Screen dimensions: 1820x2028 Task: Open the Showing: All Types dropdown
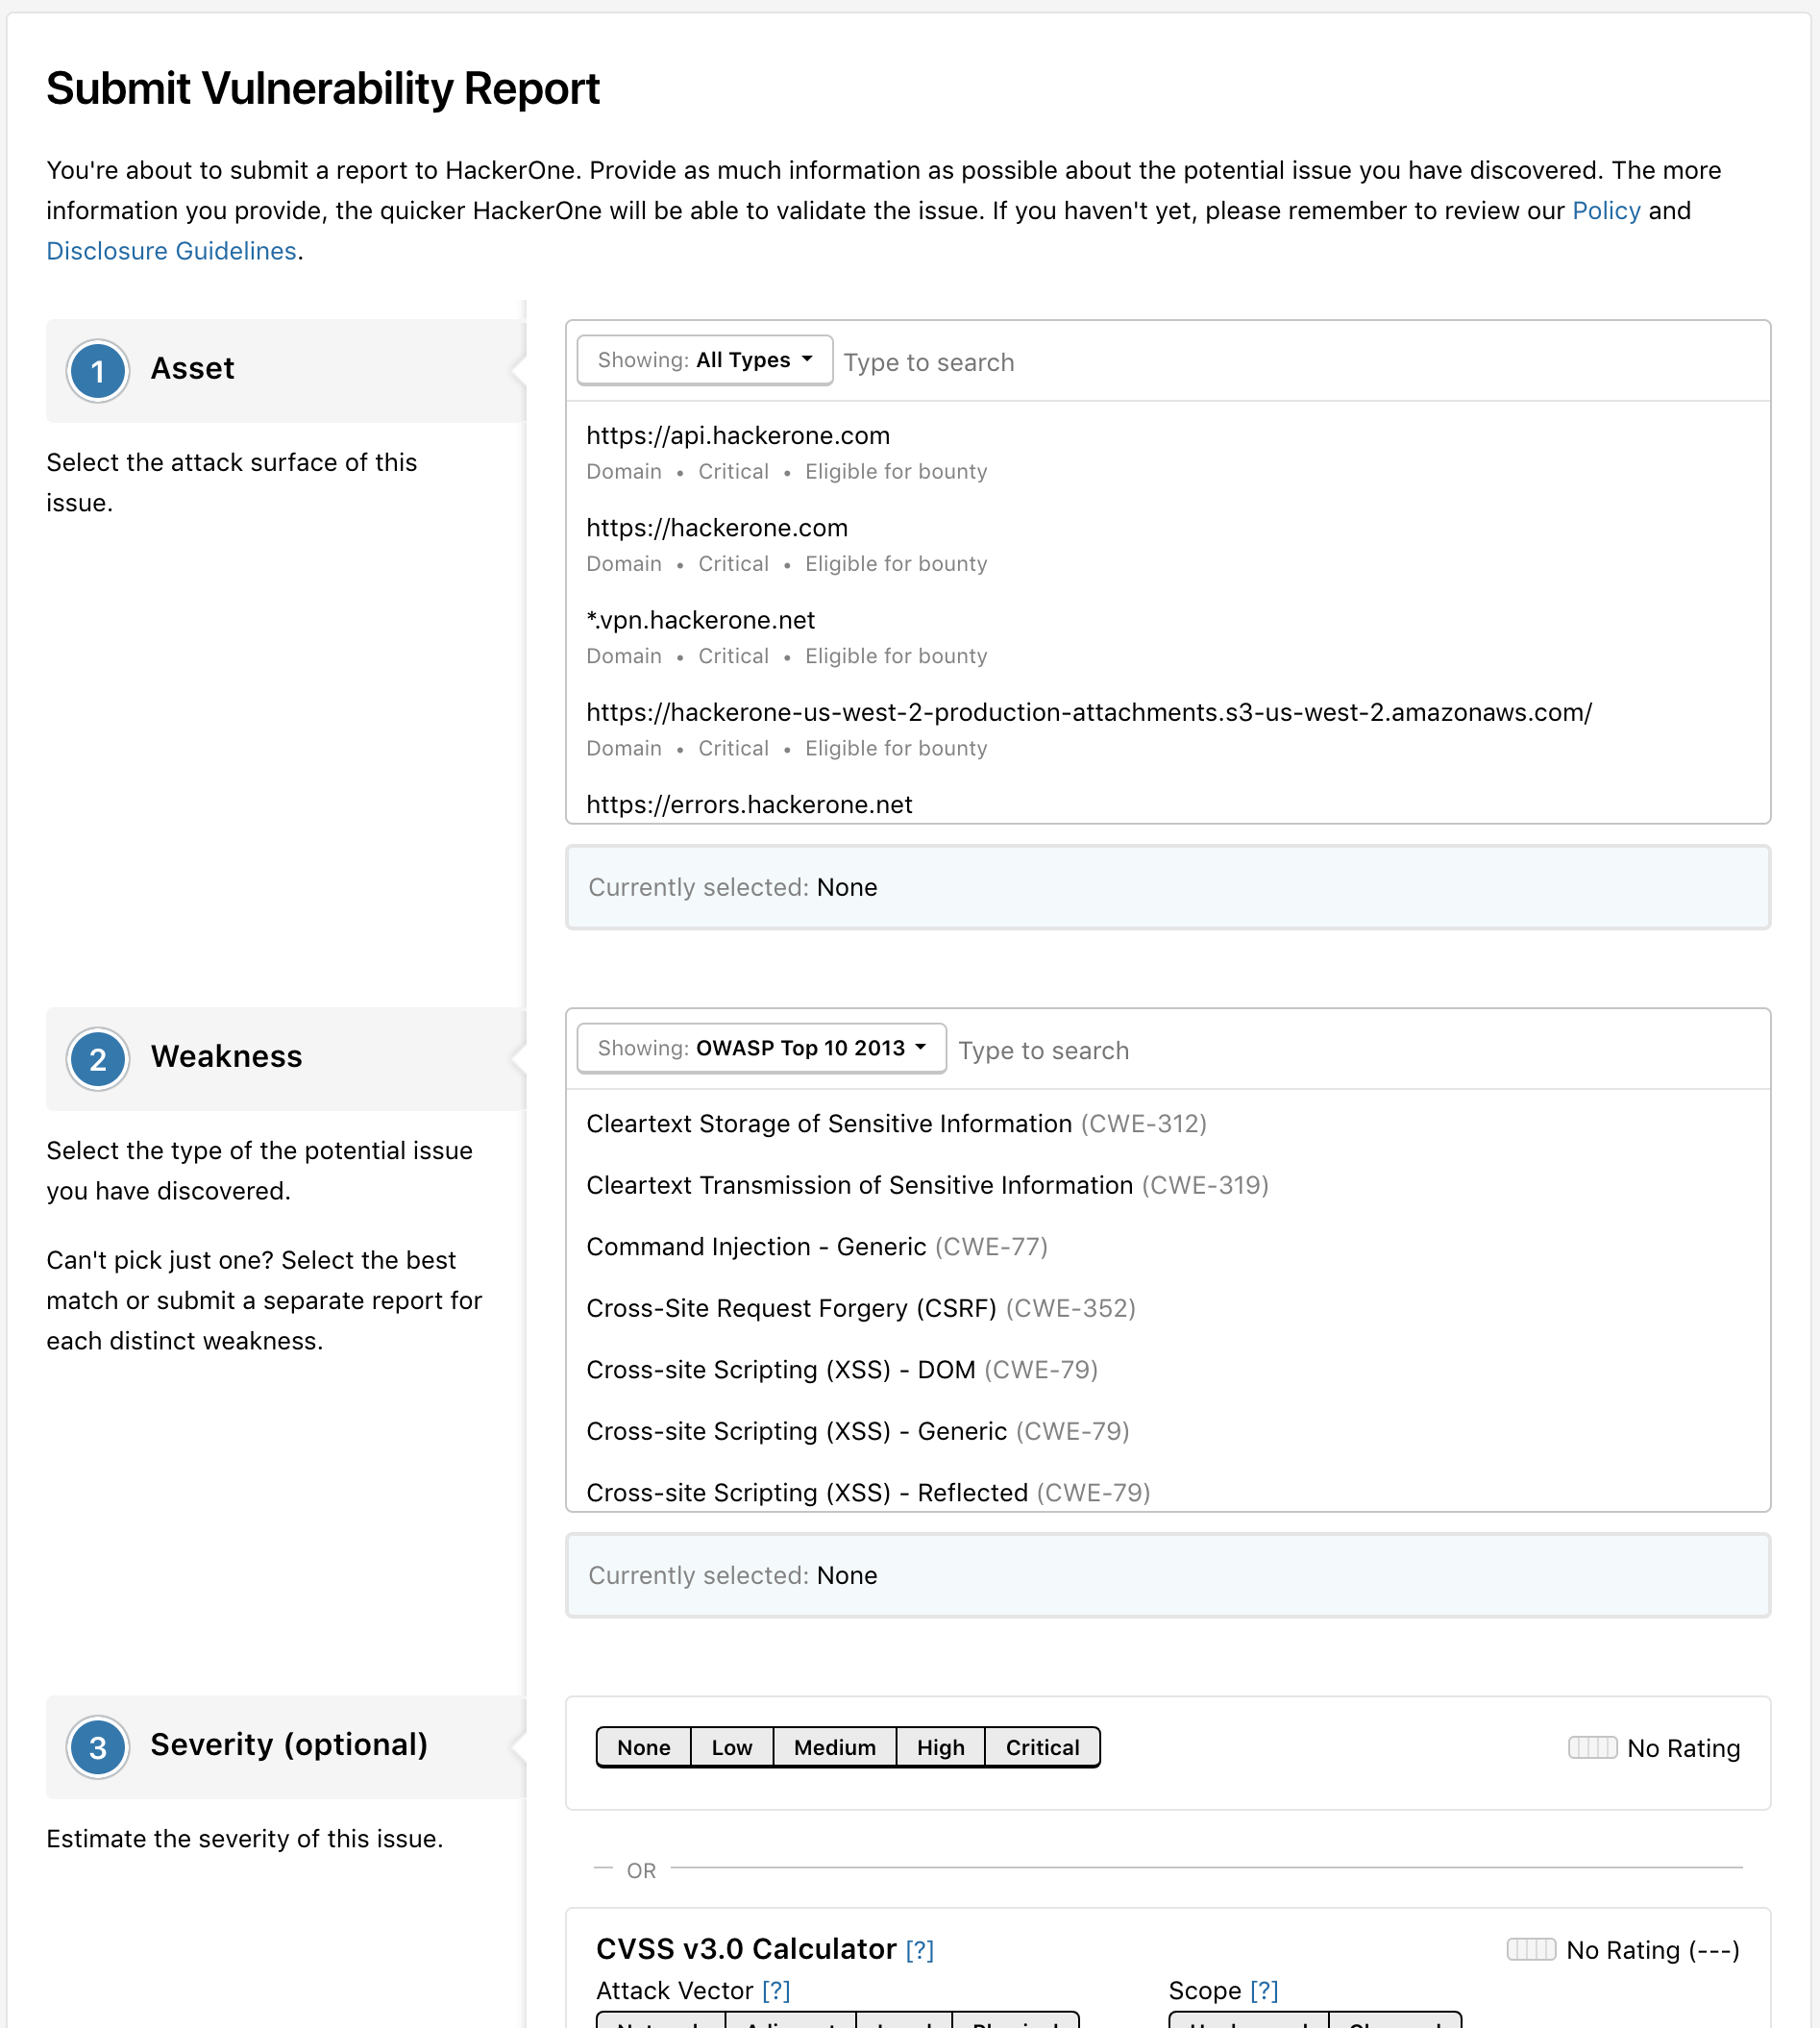point(704,360)
